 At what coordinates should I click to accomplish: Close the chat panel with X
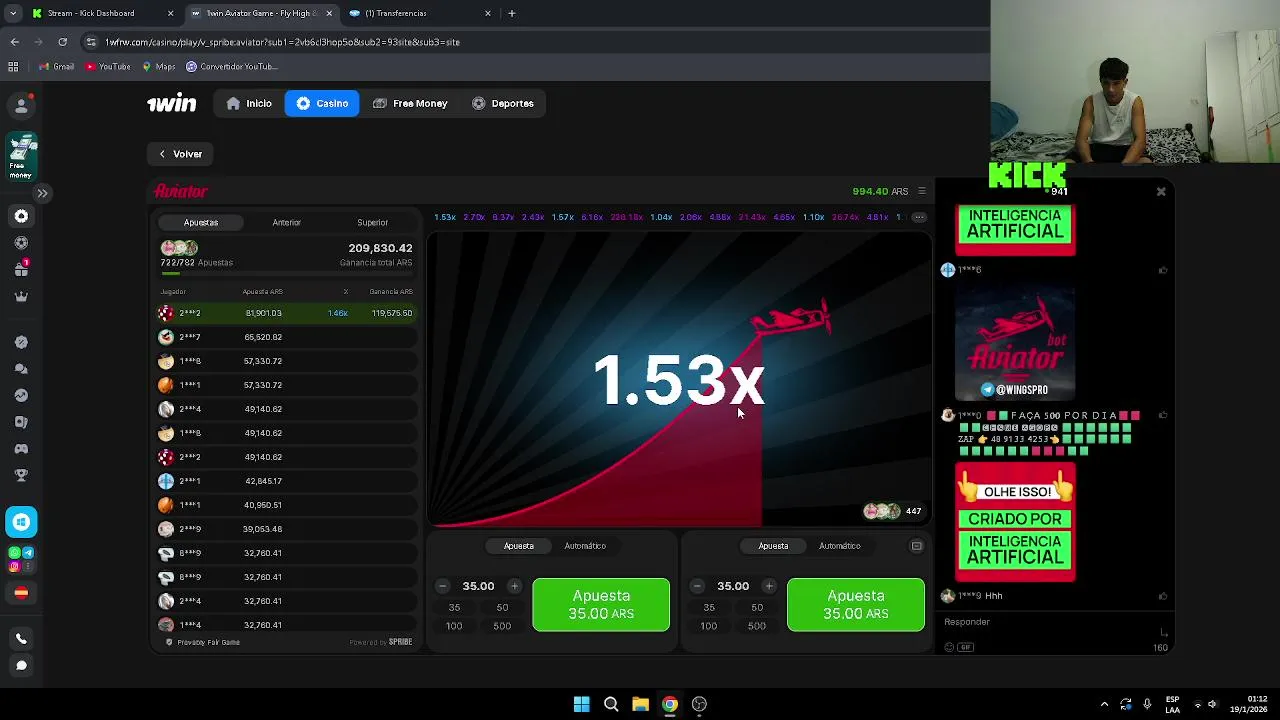pos(1161,191)
